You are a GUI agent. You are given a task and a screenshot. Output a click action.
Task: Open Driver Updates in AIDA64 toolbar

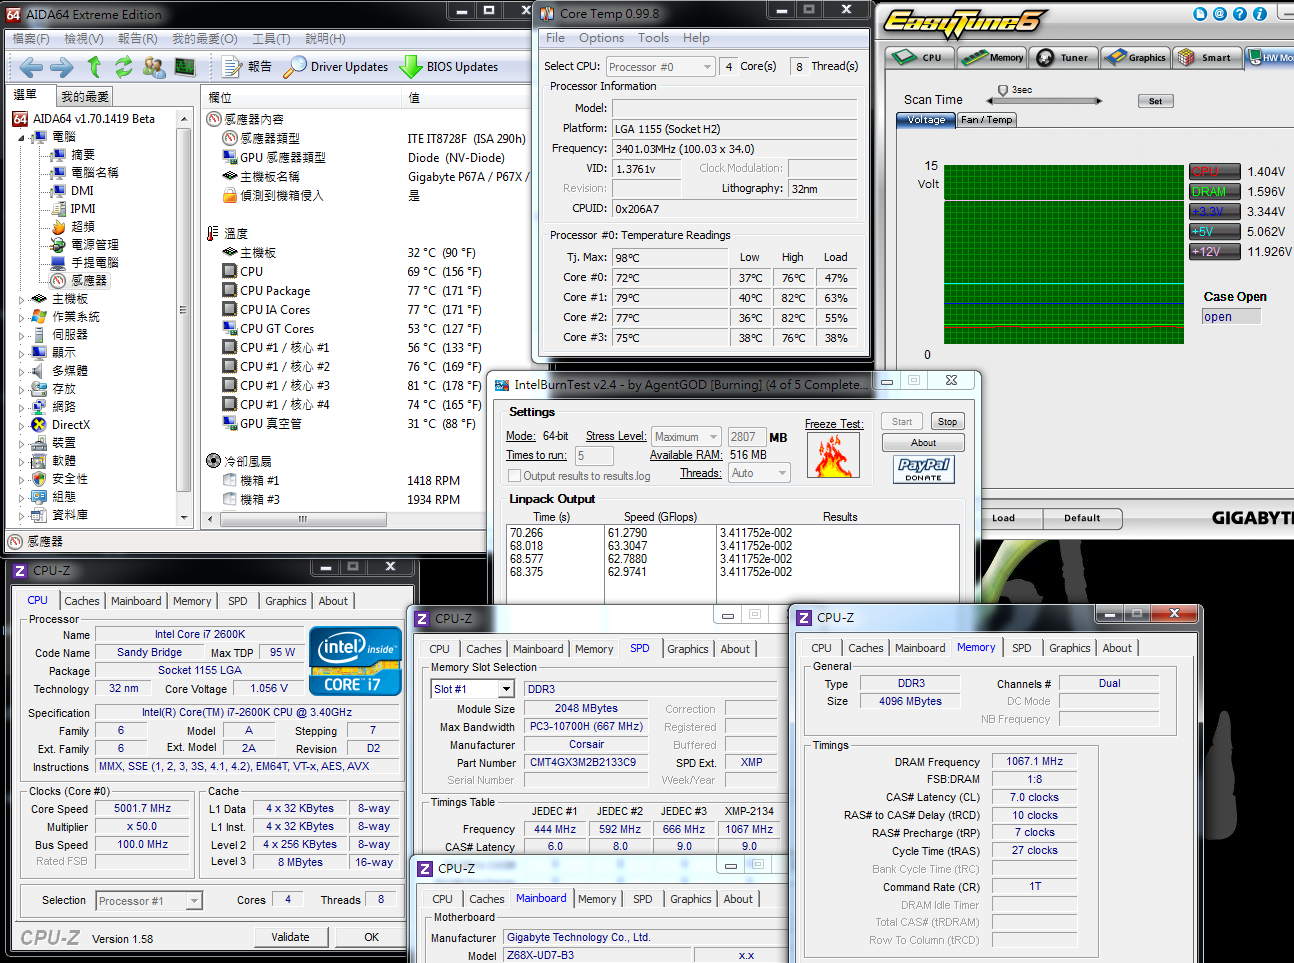pyautogui.click(x=336, y=67)
